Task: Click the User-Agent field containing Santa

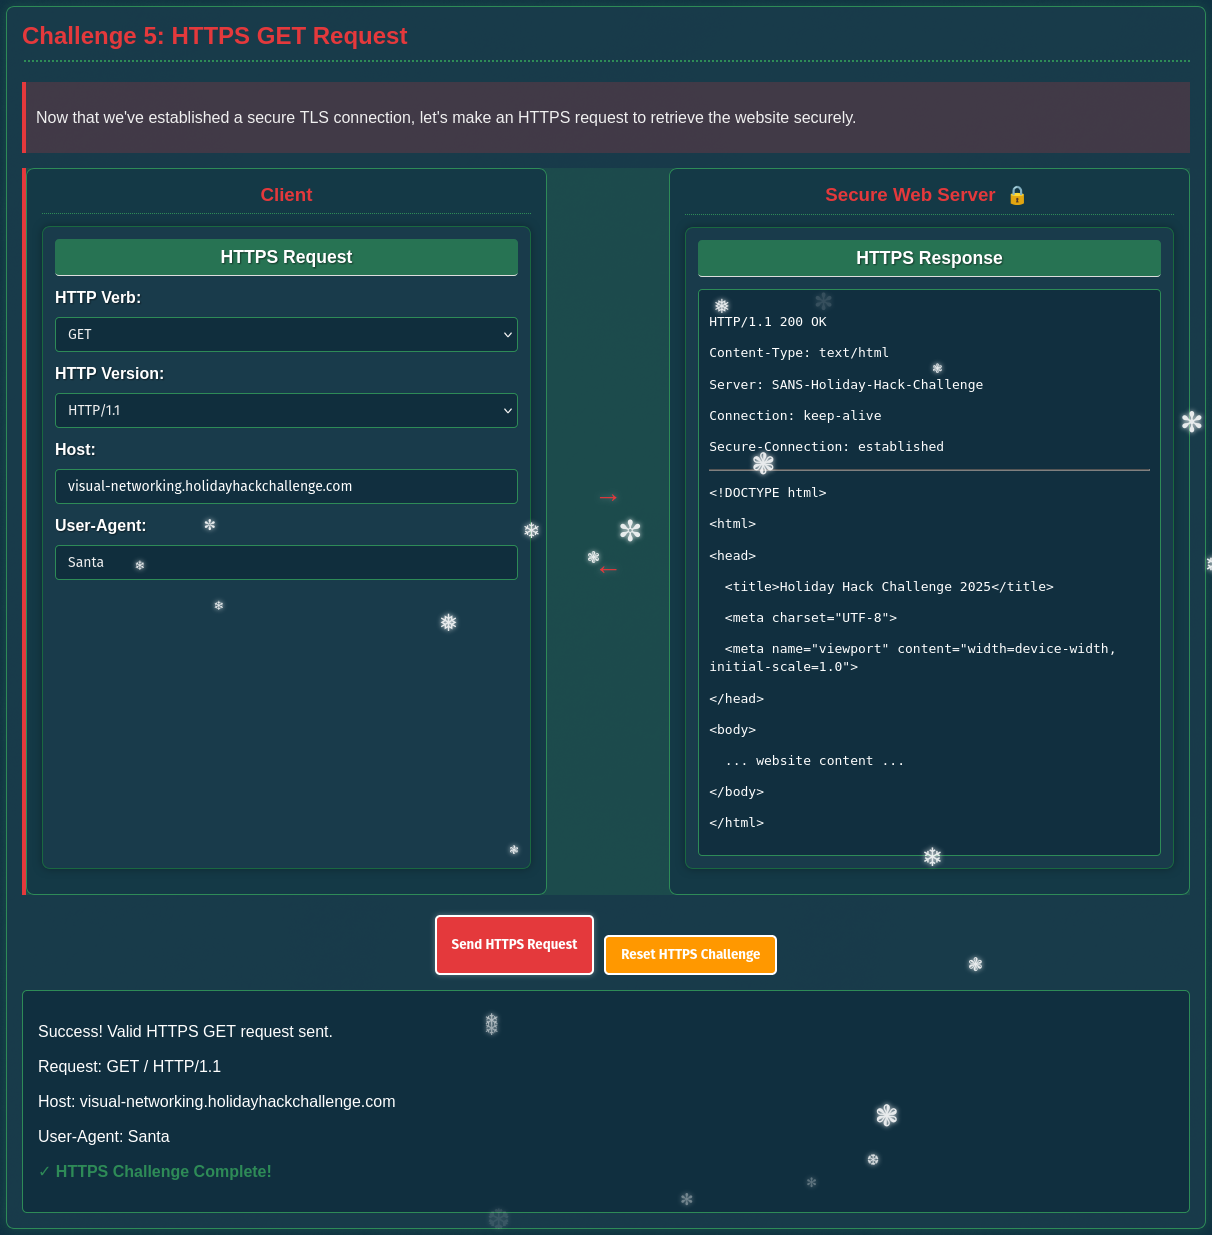Action: coord(286,562)
